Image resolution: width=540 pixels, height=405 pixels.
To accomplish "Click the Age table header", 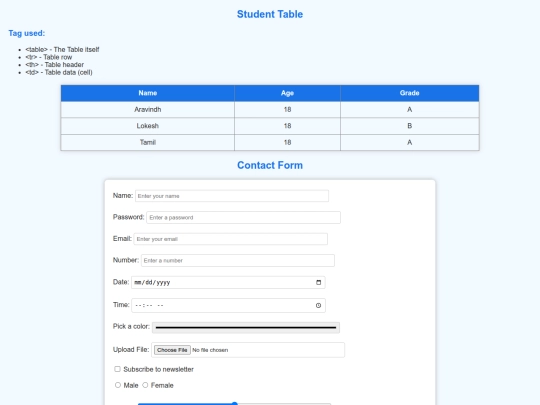I will (x=288, y=93).
